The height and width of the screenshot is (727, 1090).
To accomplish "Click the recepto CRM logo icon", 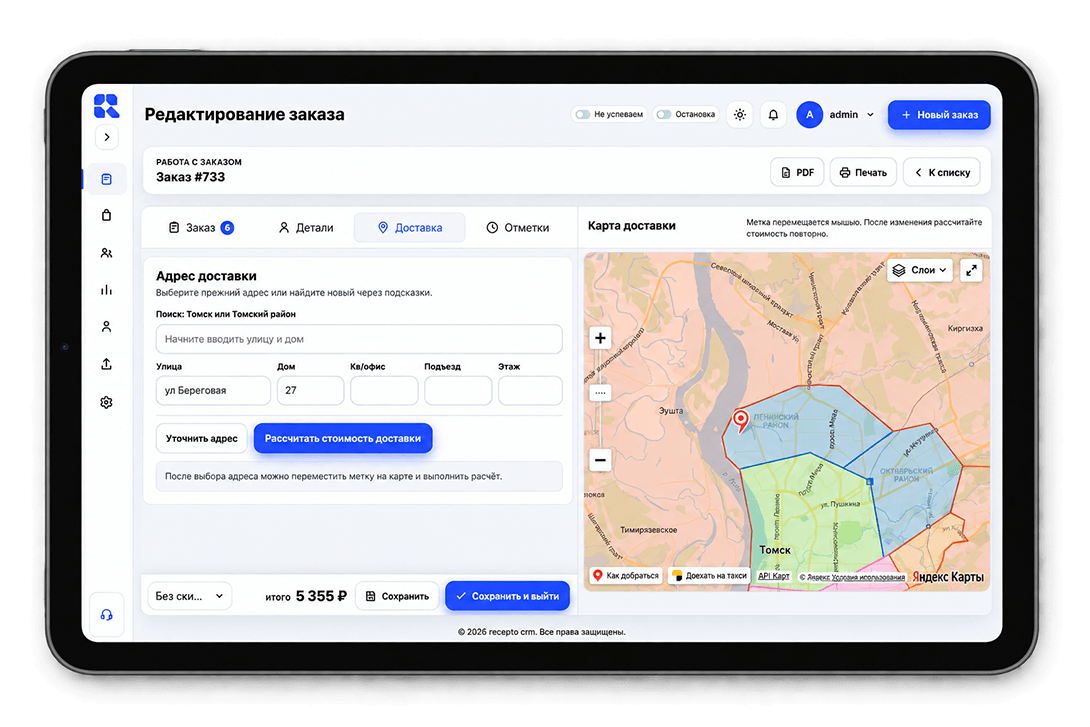I will (x=106, y=106).
